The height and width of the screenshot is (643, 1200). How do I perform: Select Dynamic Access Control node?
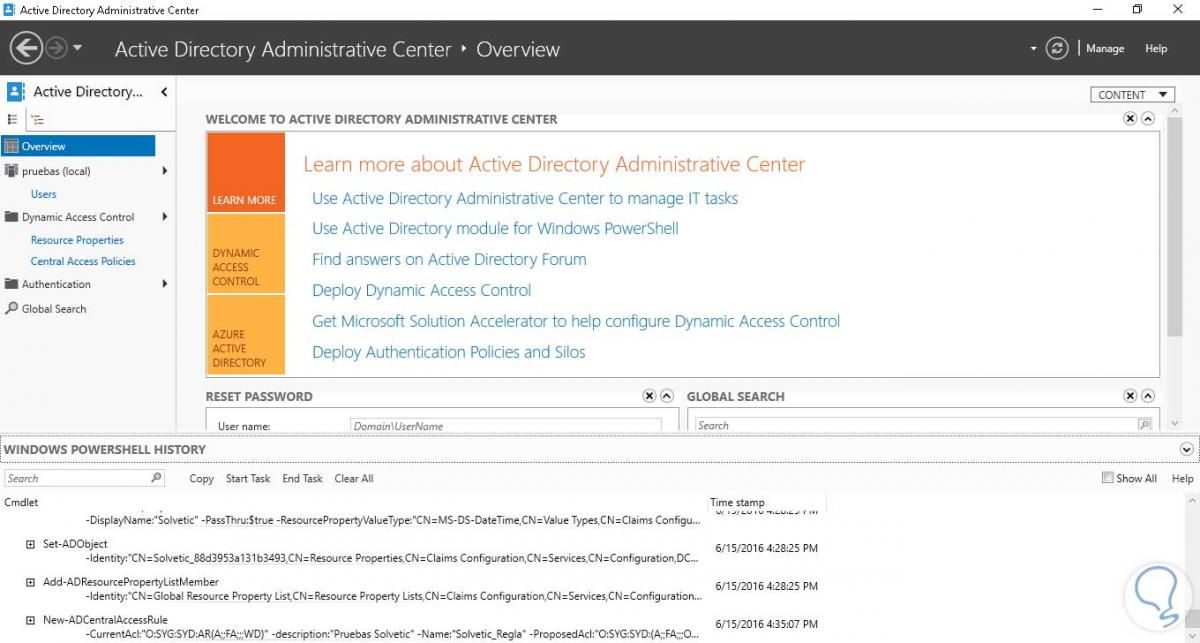78,217
